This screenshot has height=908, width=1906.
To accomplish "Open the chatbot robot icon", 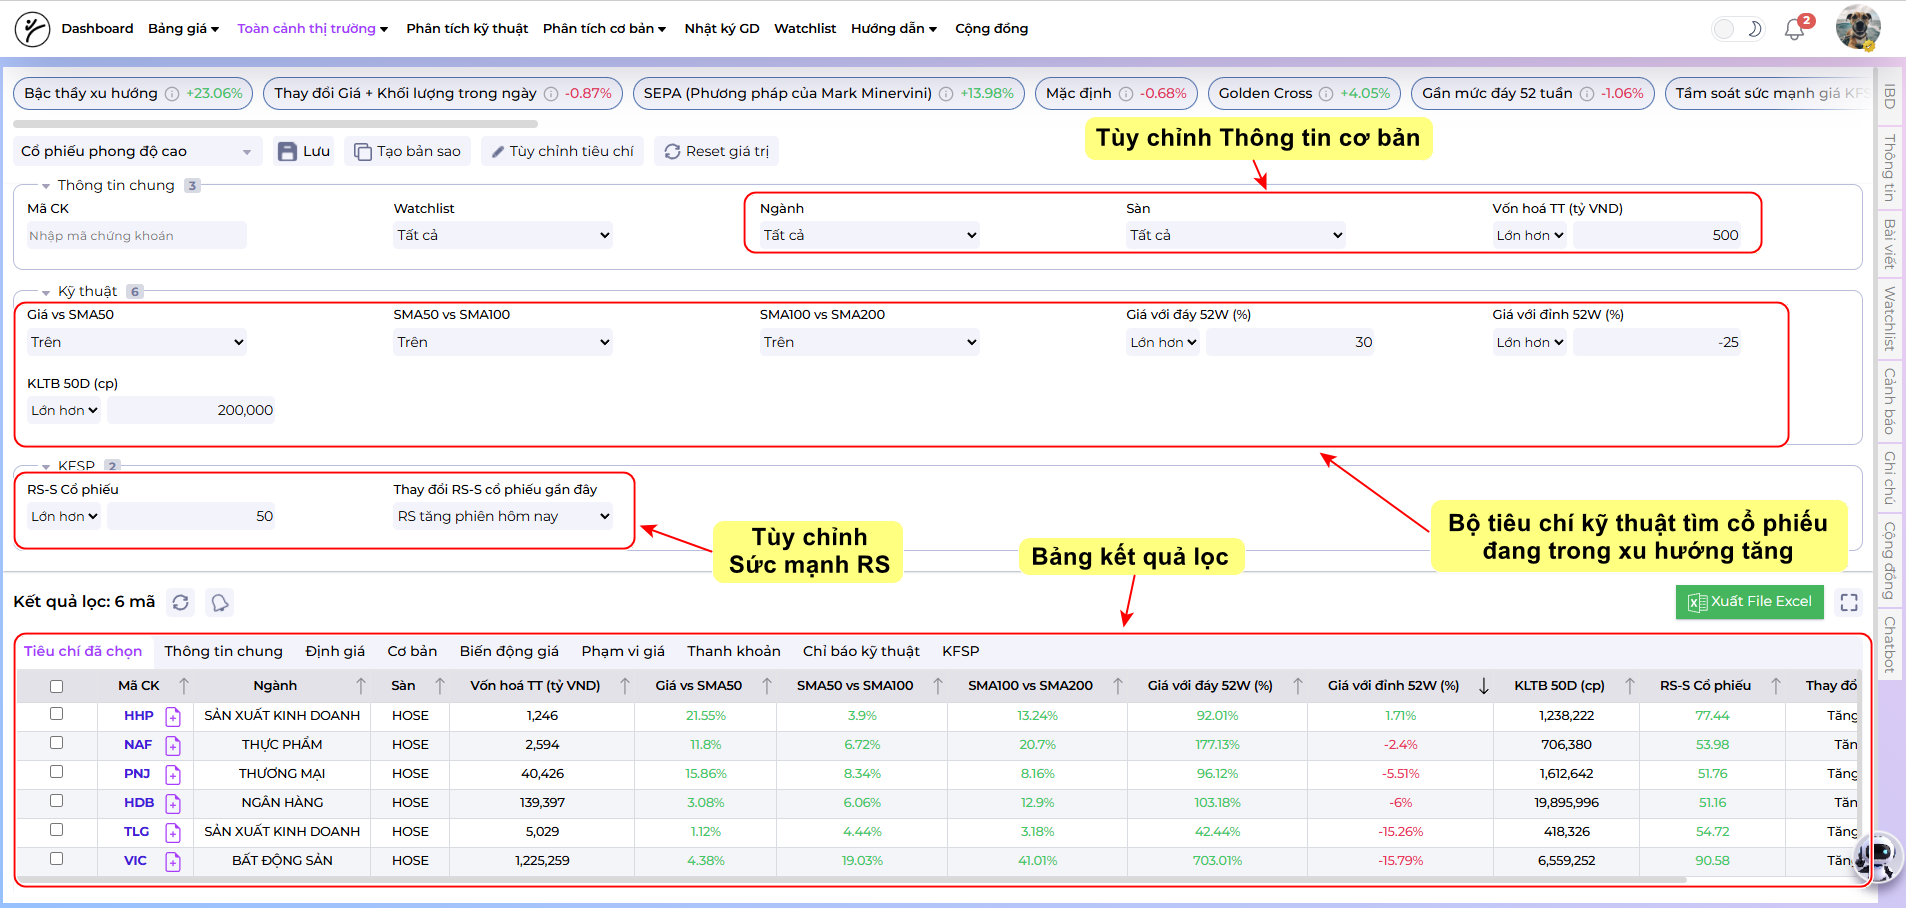I will (1877, 857).
